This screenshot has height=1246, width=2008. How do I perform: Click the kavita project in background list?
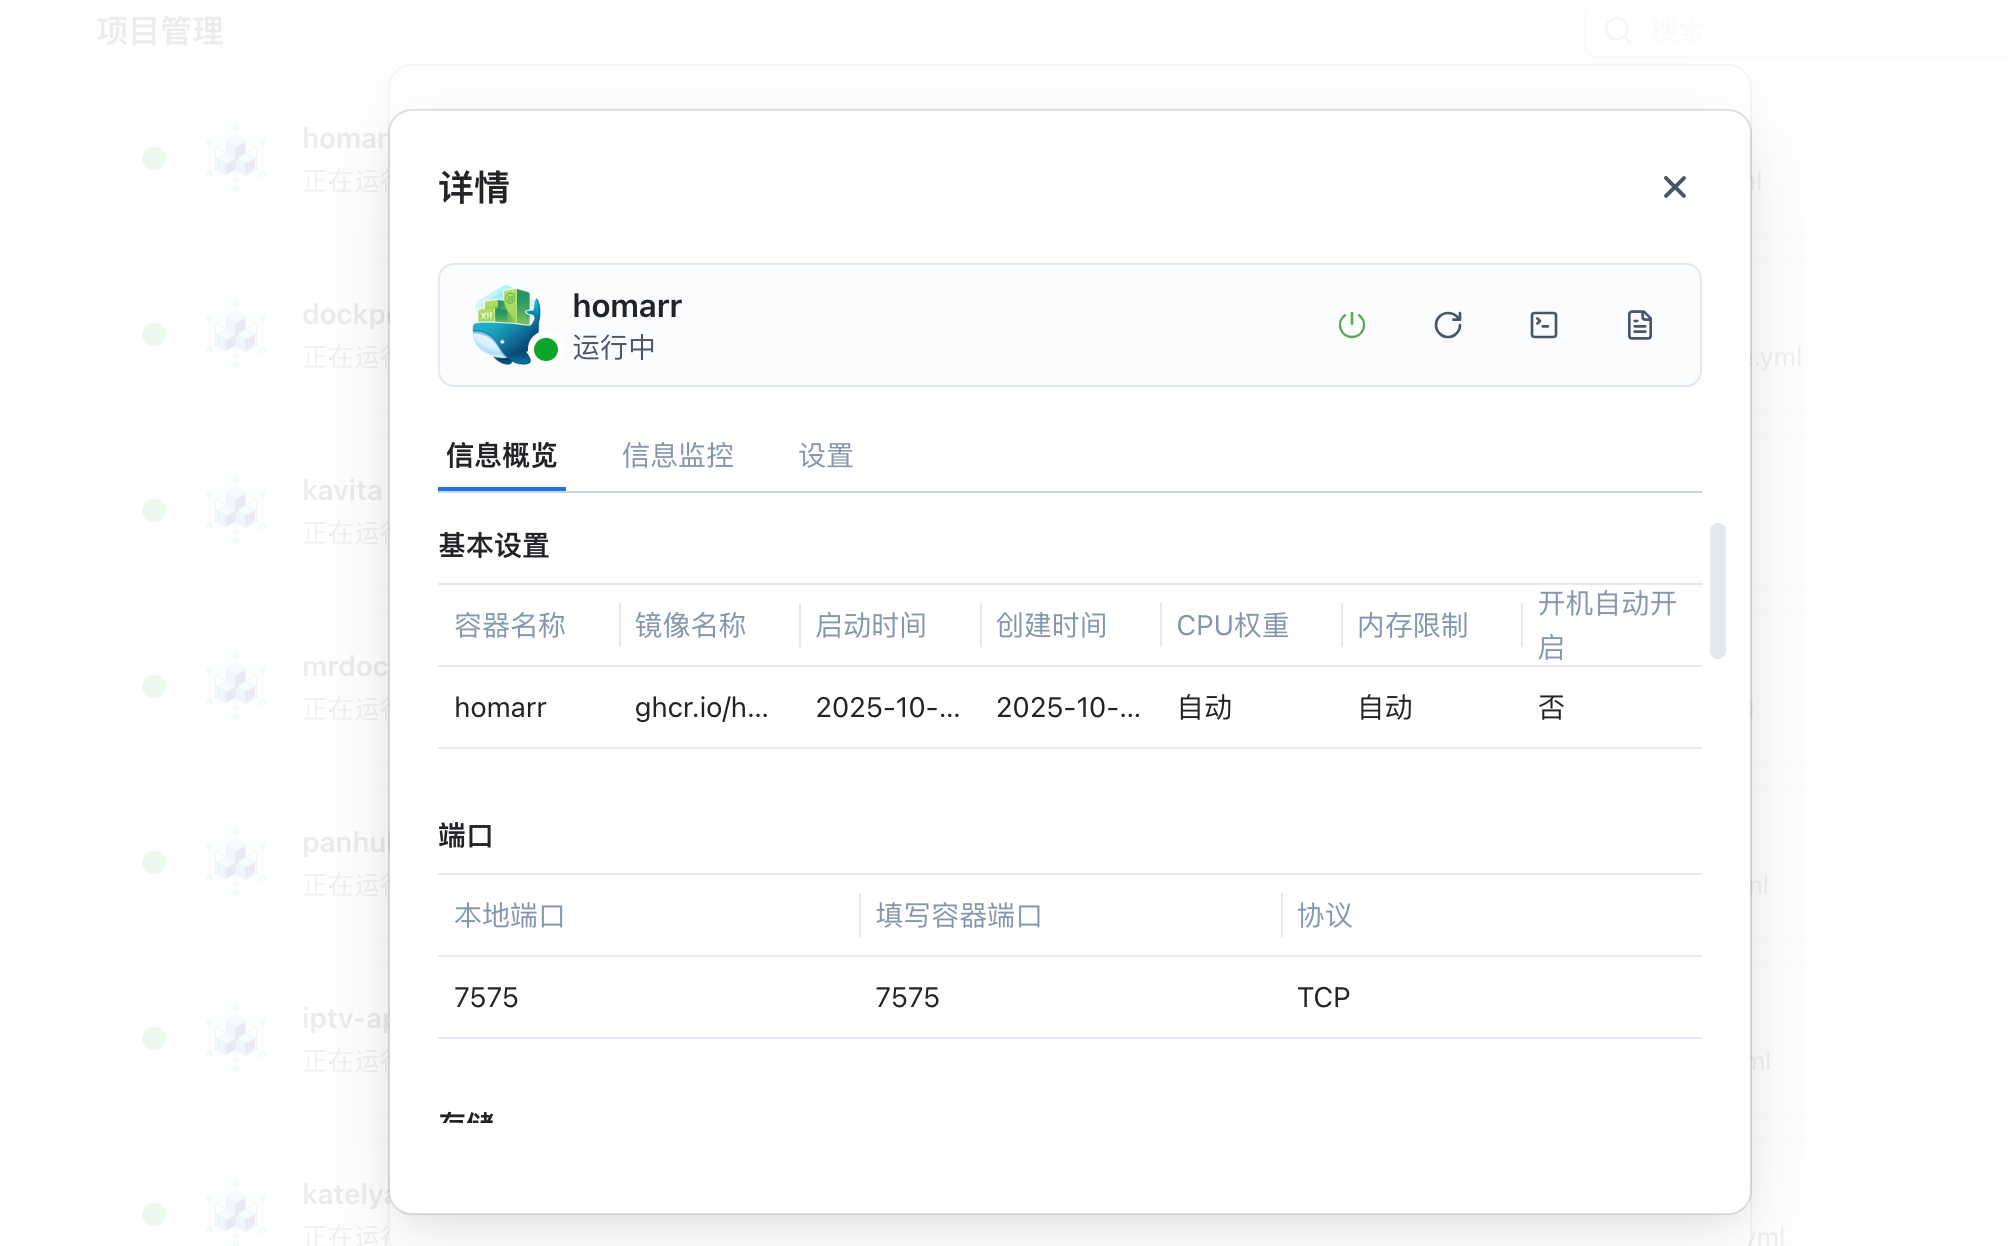coord(342,491)
